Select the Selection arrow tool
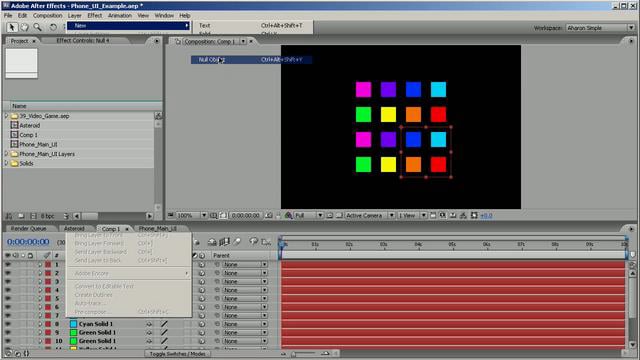The image size is (640, 360). [x=12, y=27]
